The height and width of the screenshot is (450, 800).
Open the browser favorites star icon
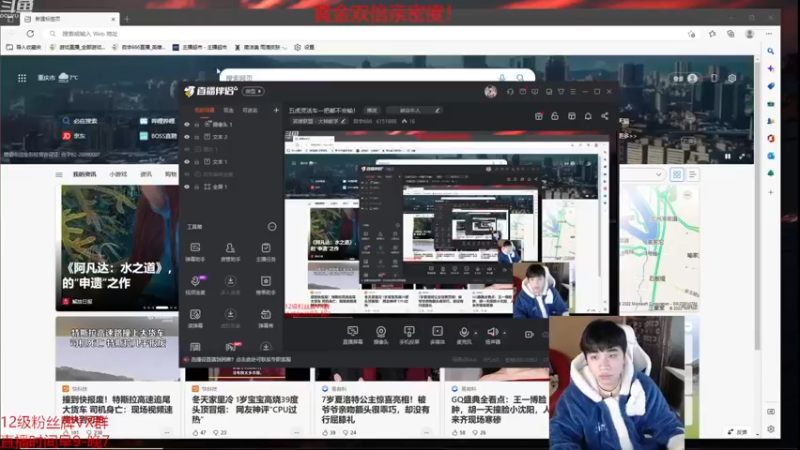pyautogui.click(x=712, y=34)
